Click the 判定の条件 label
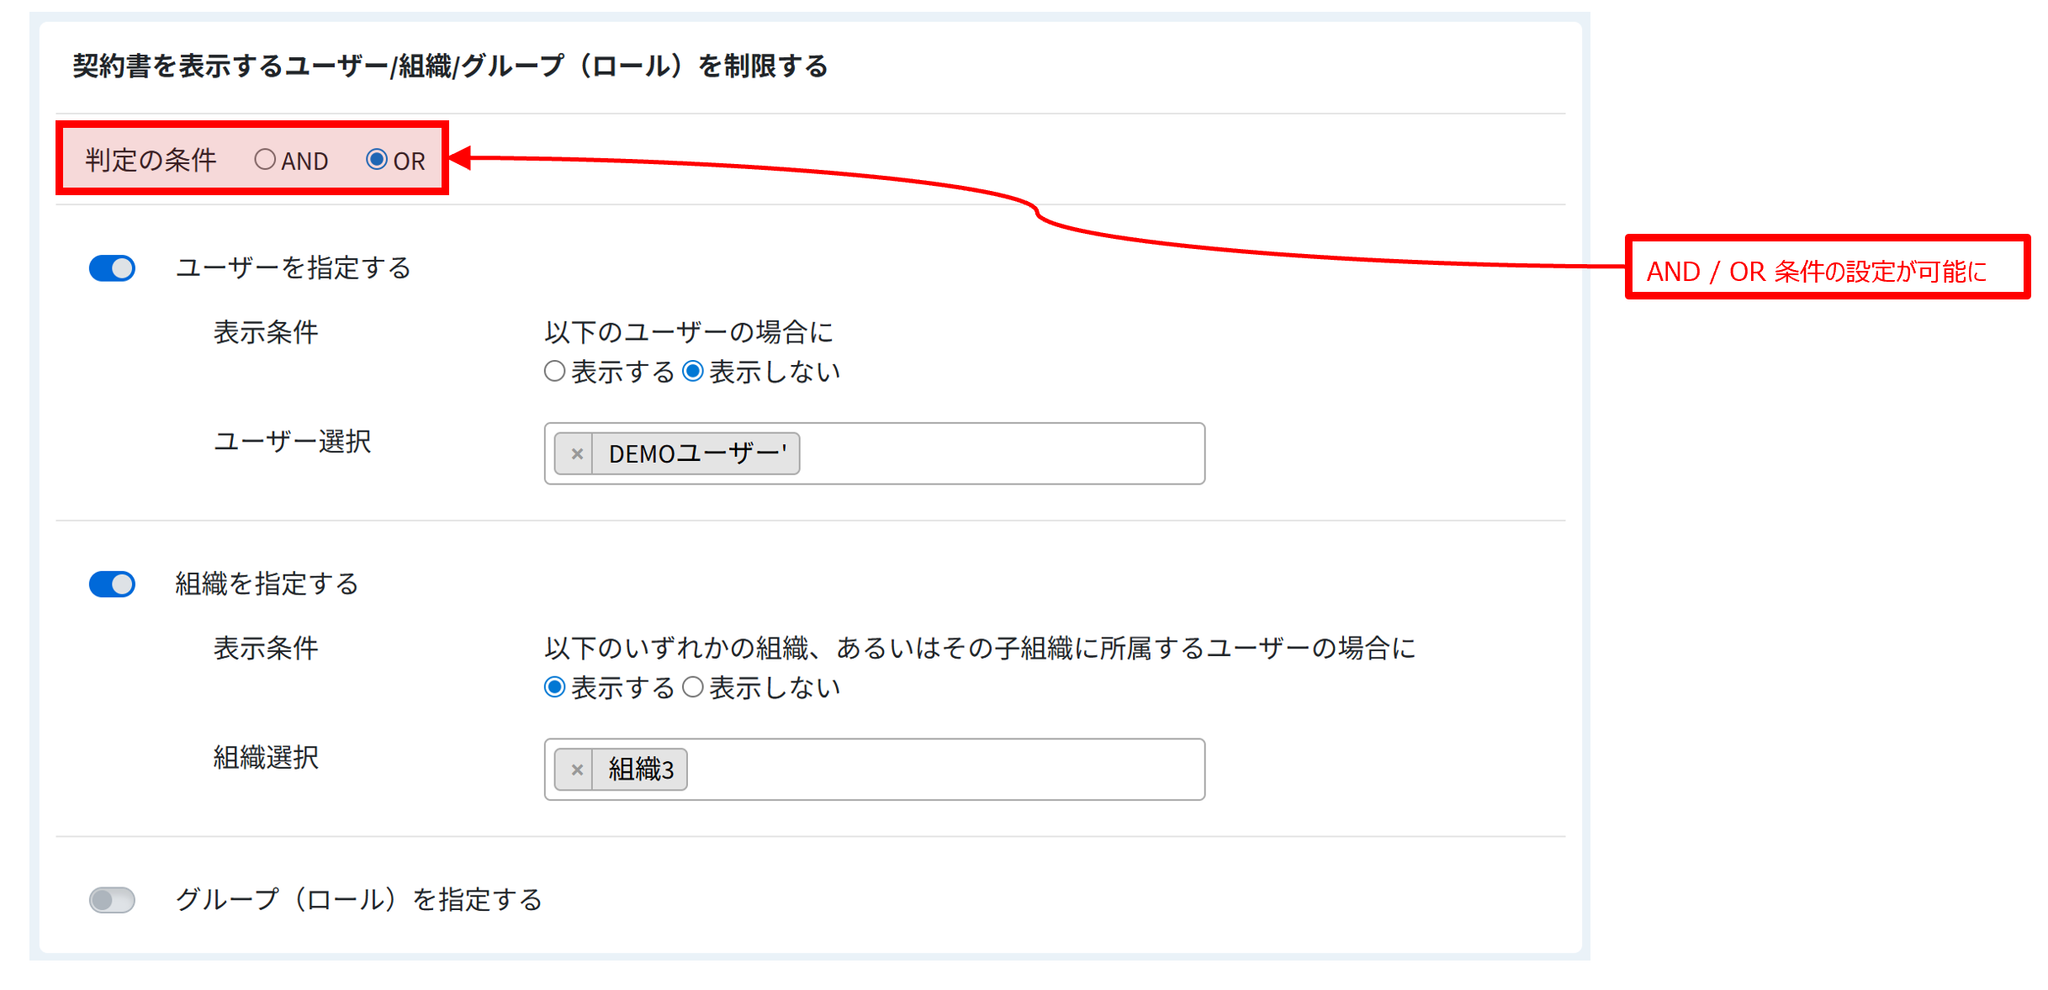The width and height of the screenshot is (2048, 990). coord(151,160)
